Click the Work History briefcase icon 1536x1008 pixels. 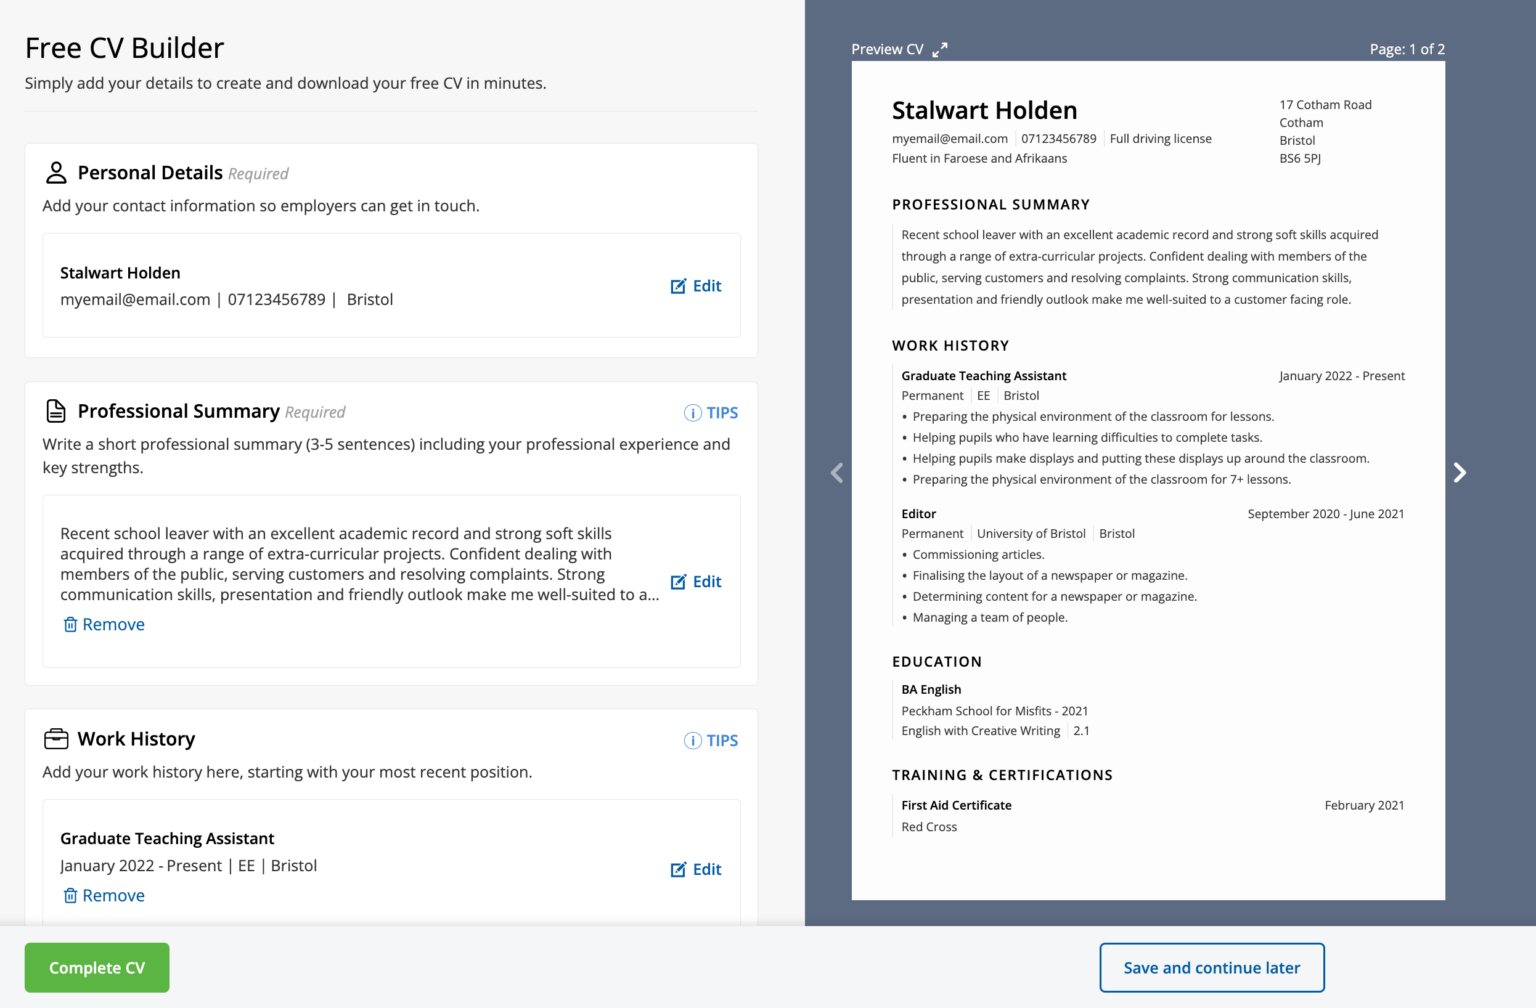(56, 738)
